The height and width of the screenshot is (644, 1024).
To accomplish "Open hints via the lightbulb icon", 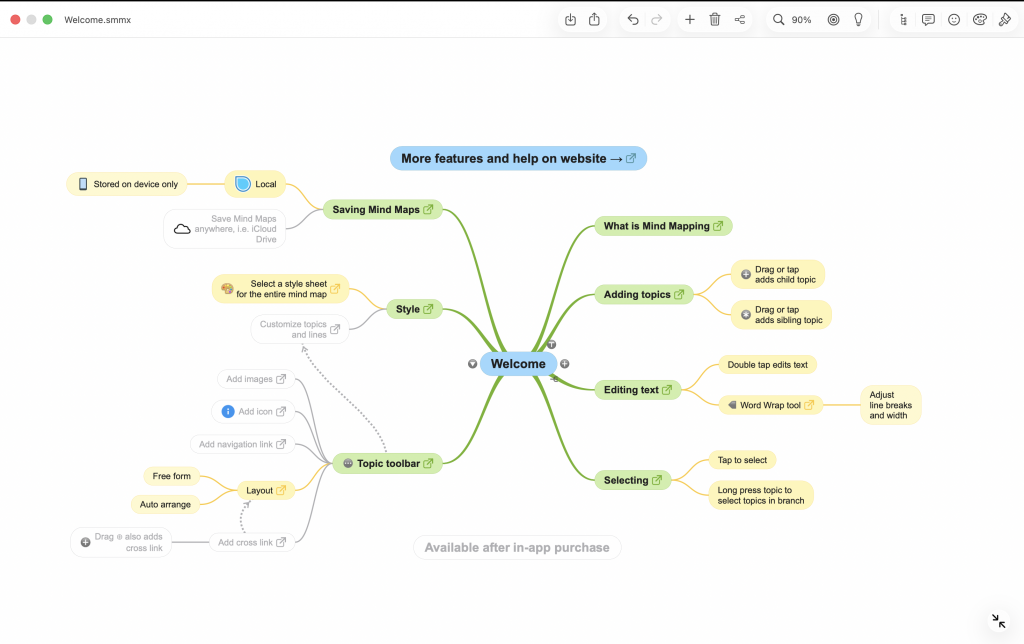I will coord(858,19).
